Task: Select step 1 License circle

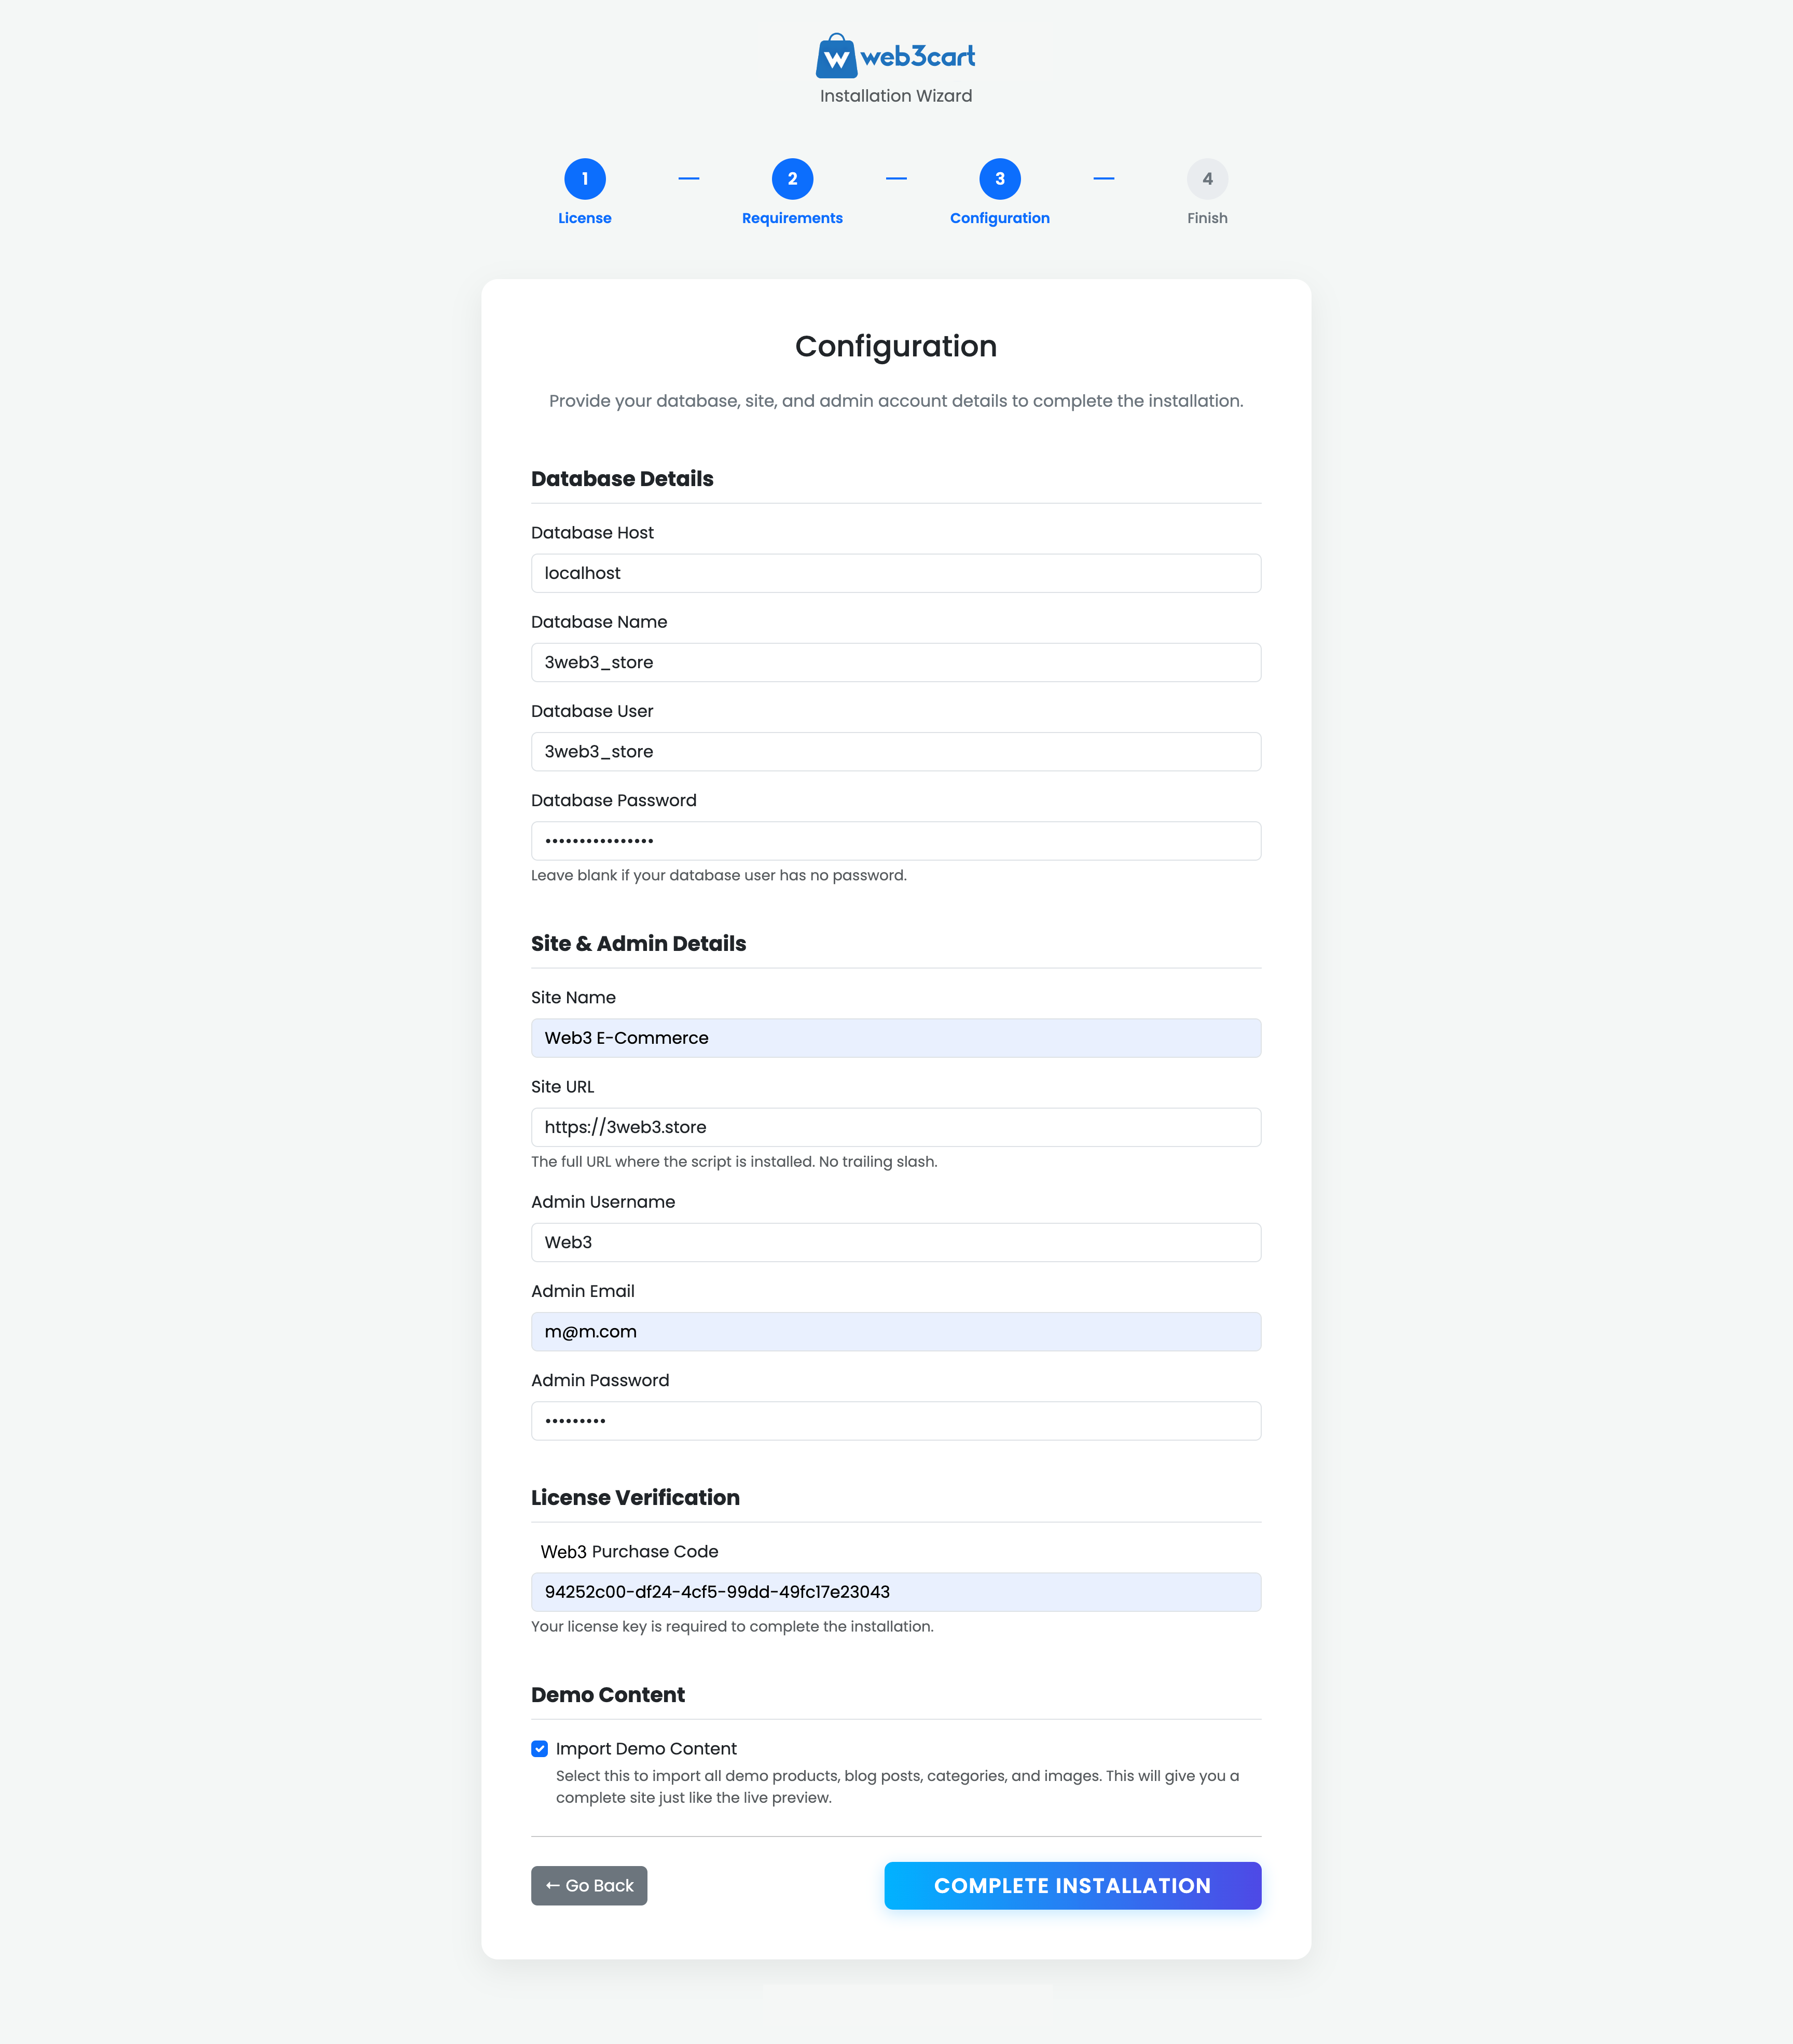Action: click(585, 179)
